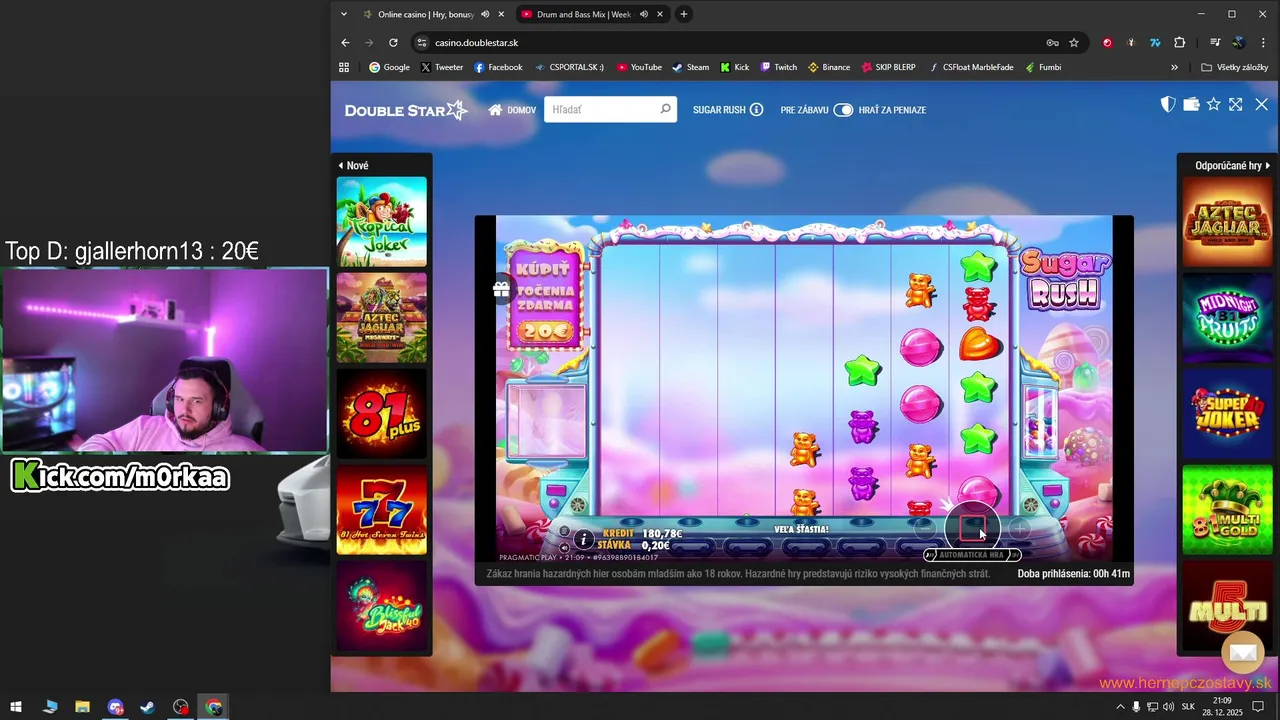Open the apps grid in bookmarks bar

pos(344,67)
